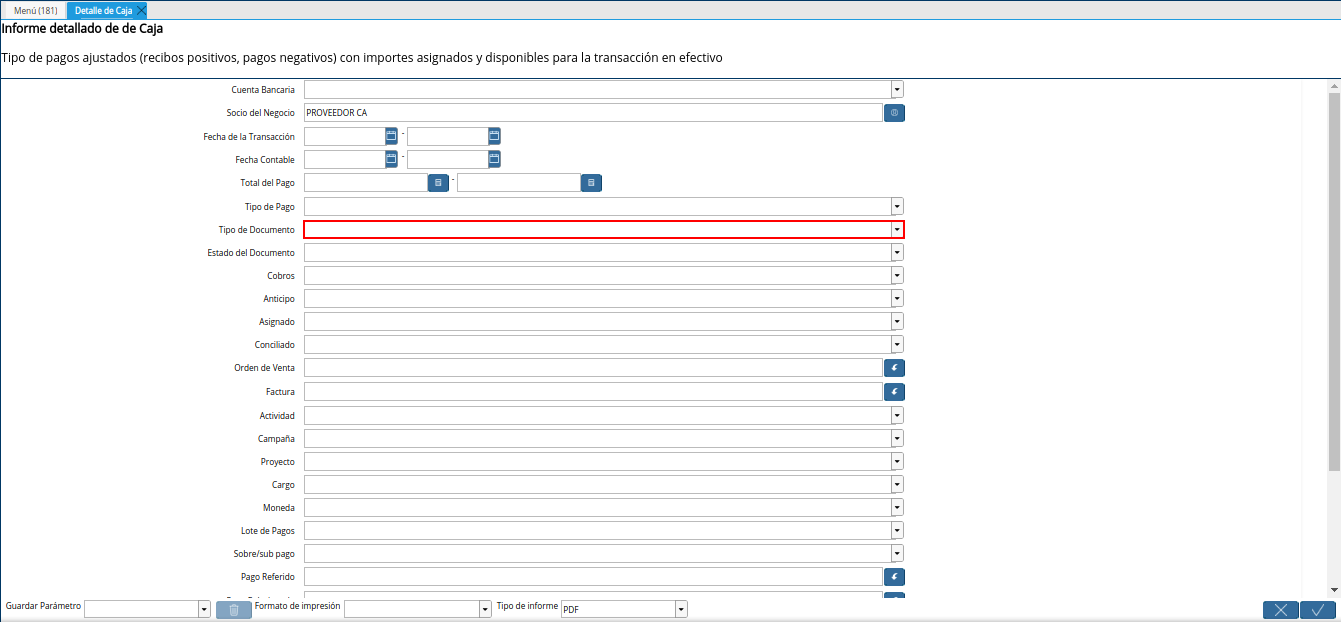
Task: Expand Actividad dropdown
Action: tap(897, 415)
